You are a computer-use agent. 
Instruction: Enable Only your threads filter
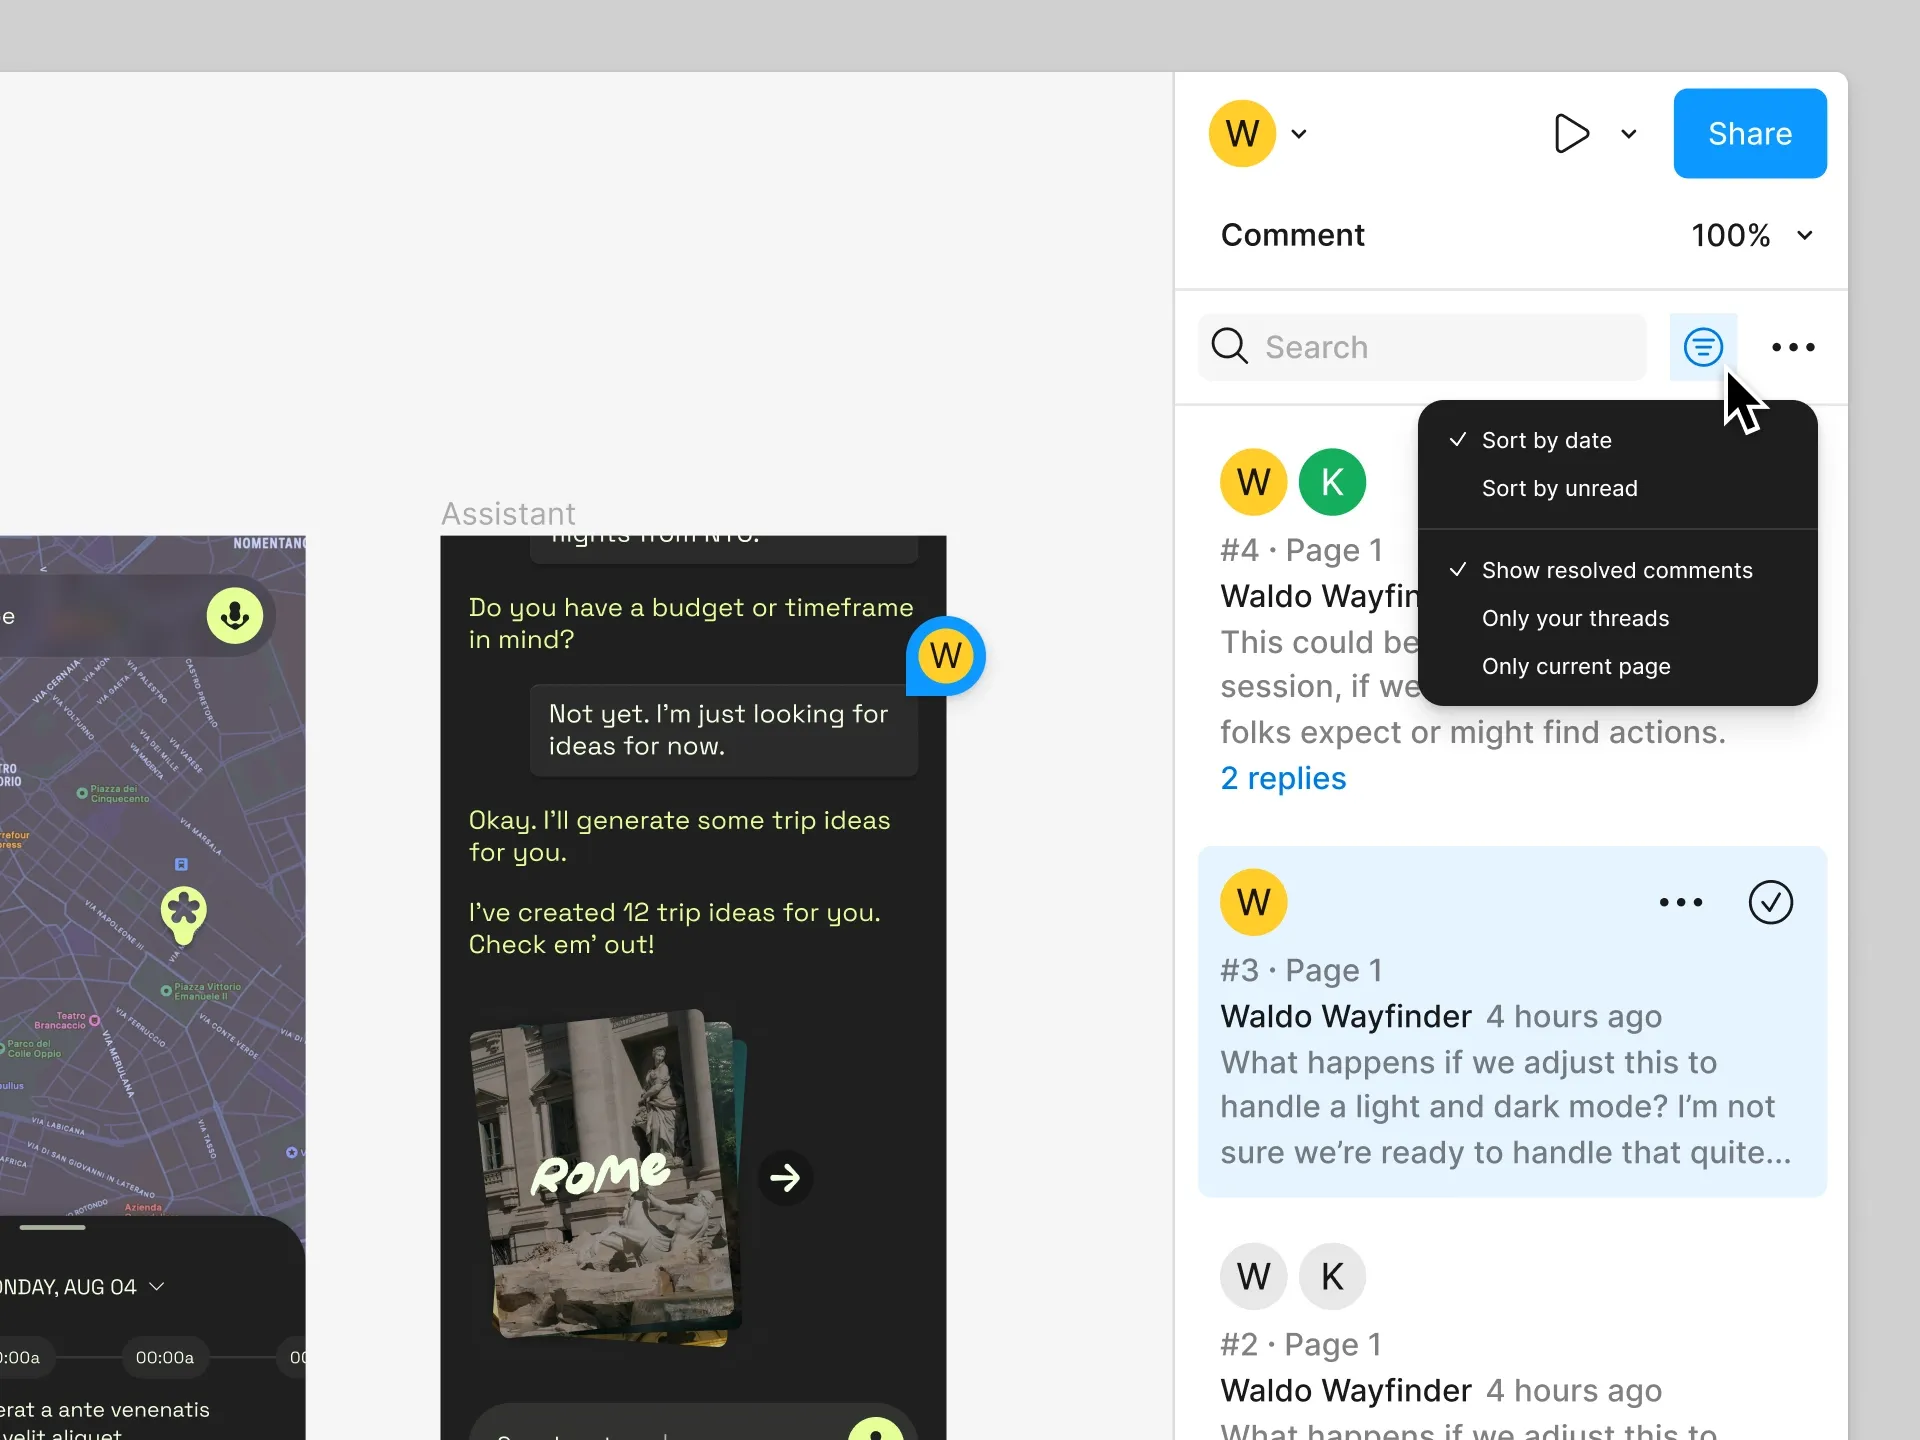(1575, 618)
